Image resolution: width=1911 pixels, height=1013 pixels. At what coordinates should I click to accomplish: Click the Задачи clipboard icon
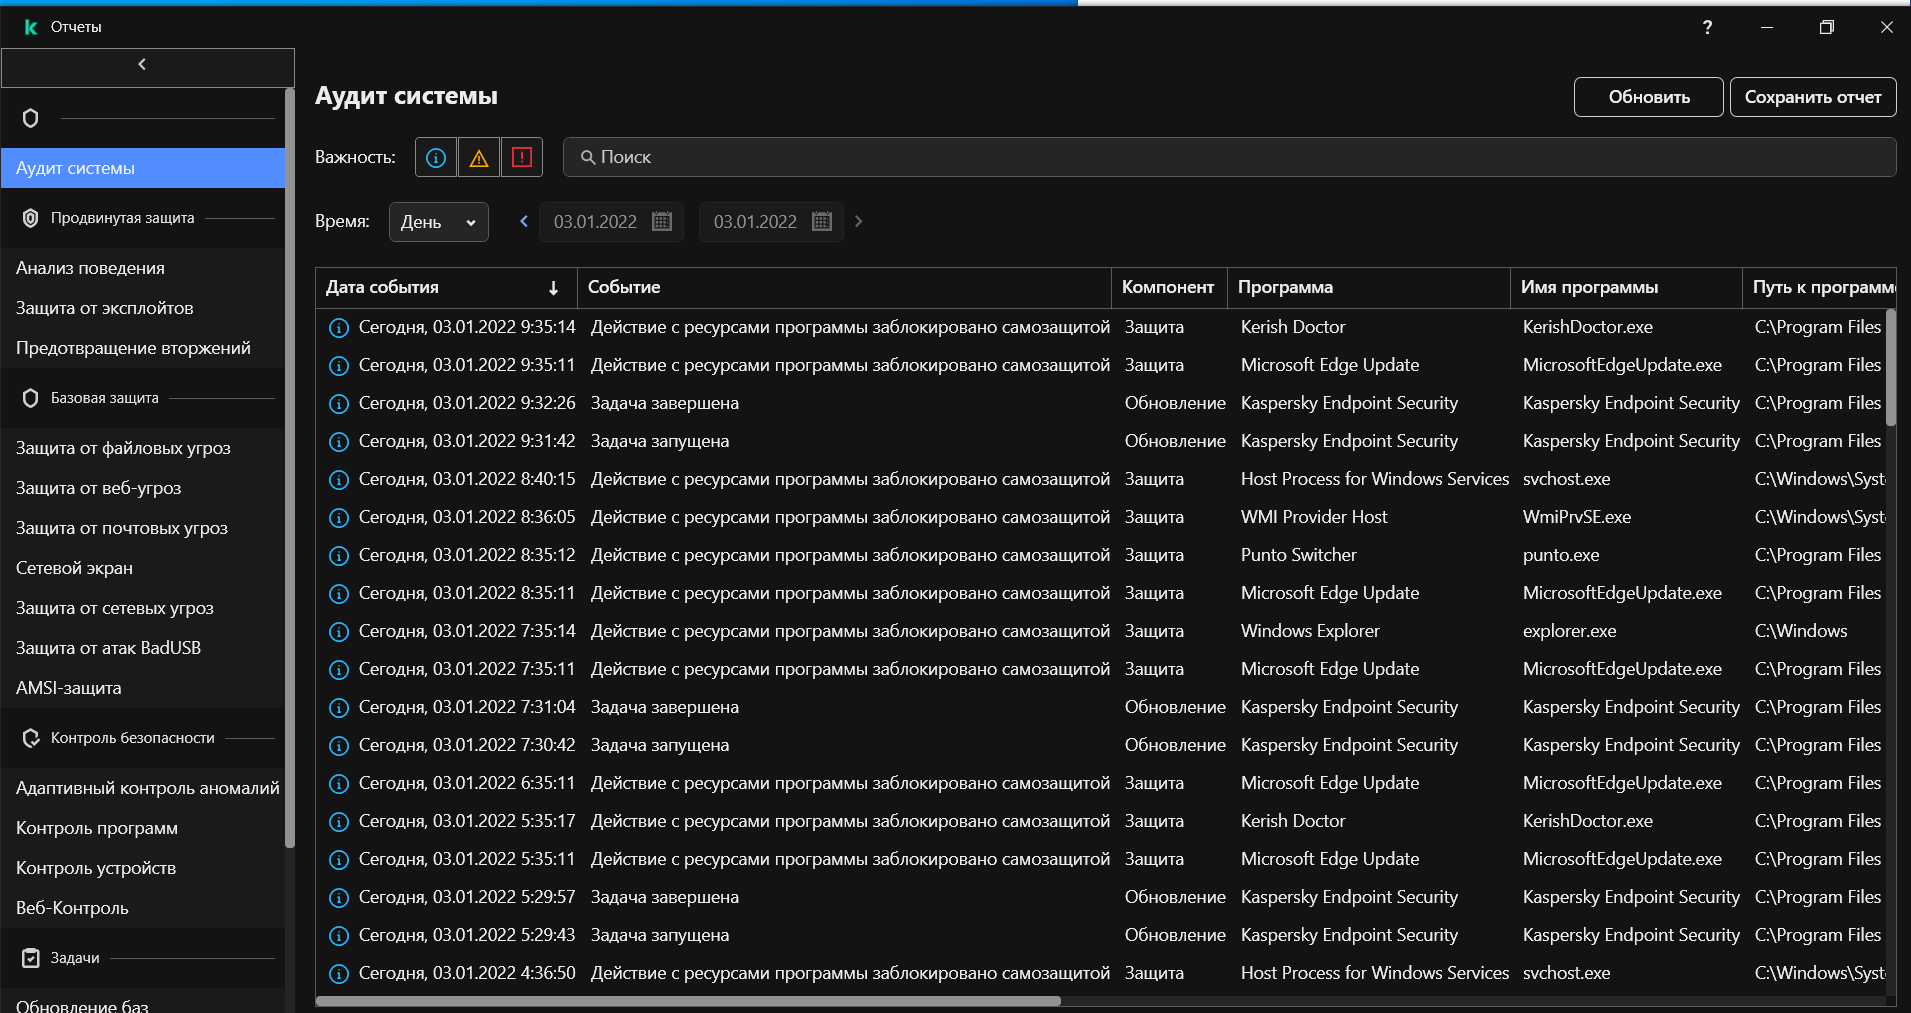(31, 958)
